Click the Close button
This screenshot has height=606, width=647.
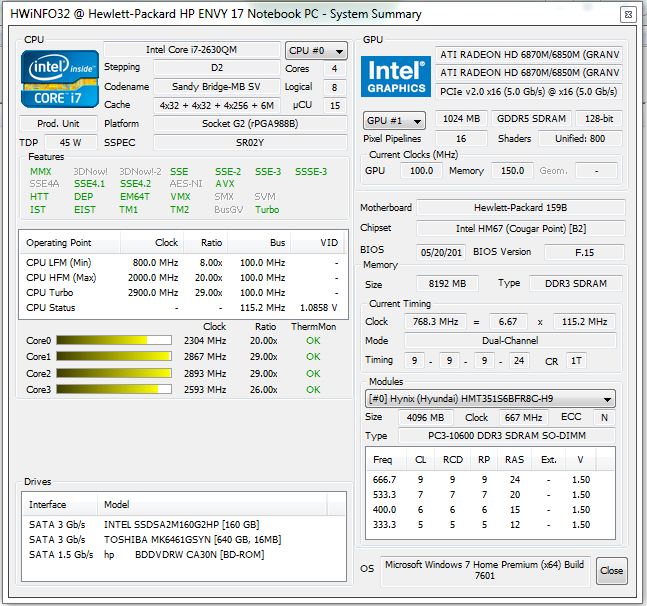pyautogui.click(x=612, y=571)
